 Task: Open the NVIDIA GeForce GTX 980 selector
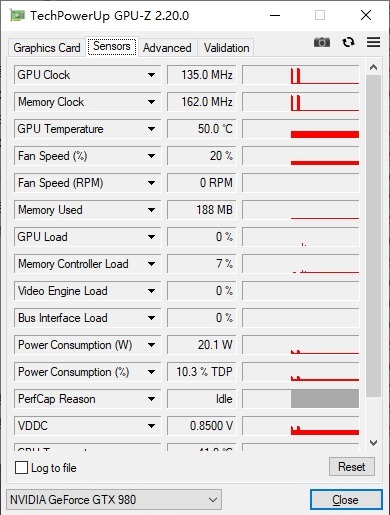click(114, 500)
